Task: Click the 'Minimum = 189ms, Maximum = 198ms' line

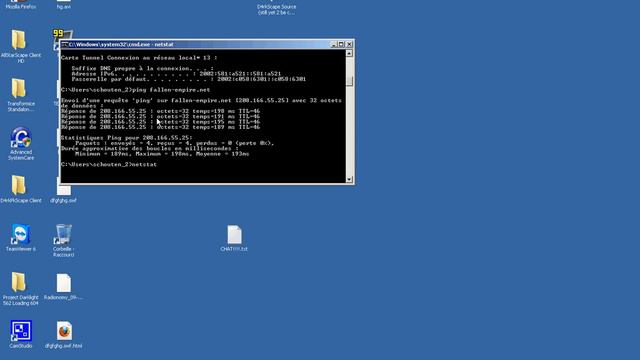Action: pos(162,154)
